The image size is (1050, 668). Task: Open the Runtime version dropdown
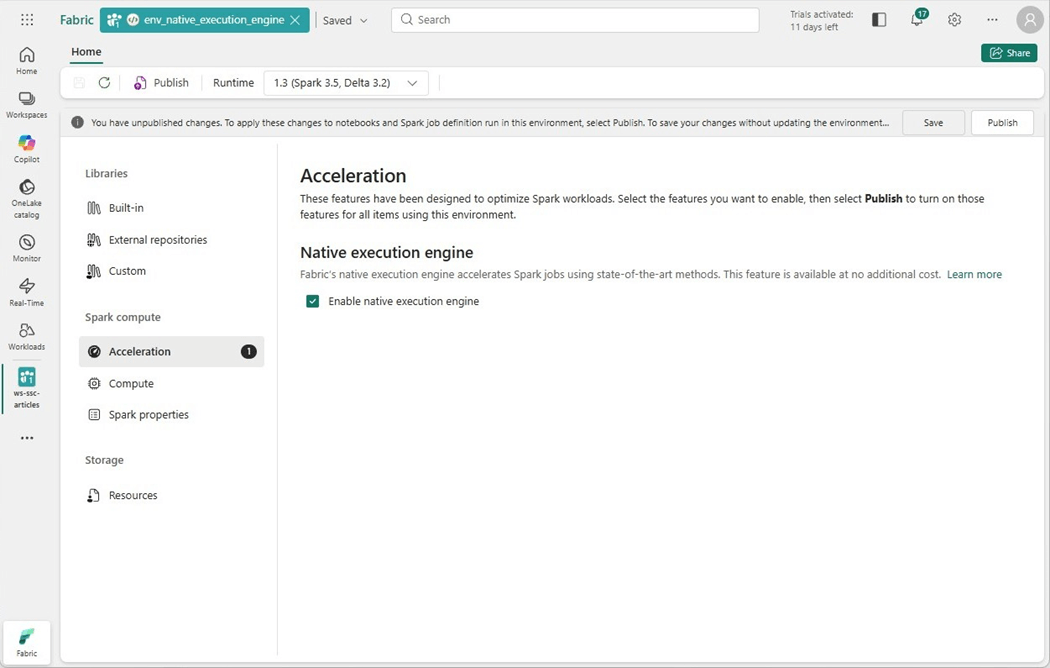click(346, 83)
